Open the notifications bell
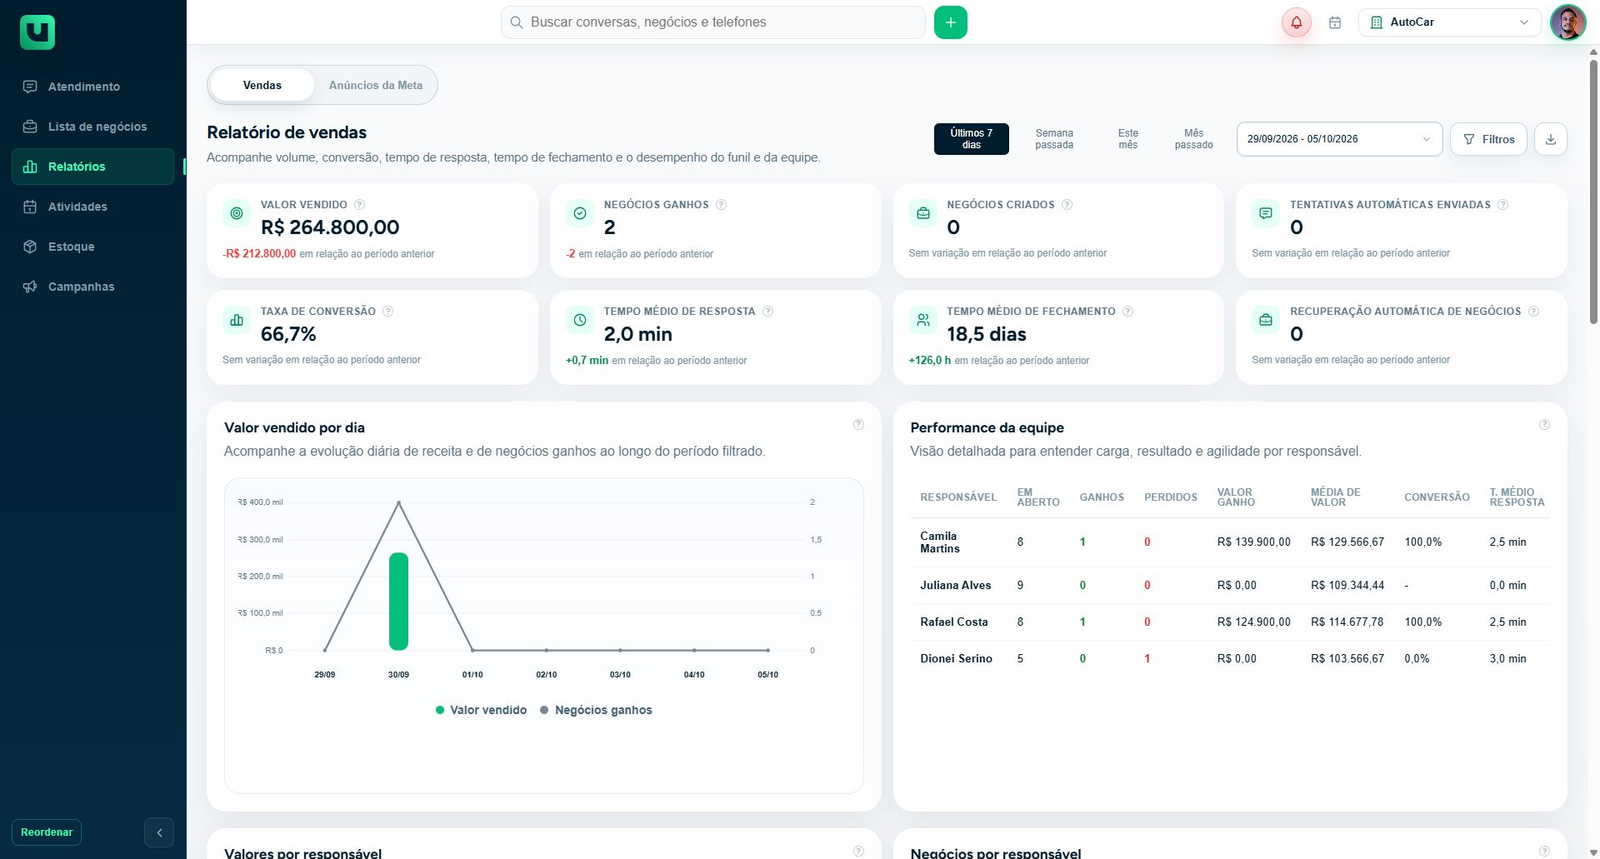Screen dimensions: 1600x859 [x=1296, y=22]
